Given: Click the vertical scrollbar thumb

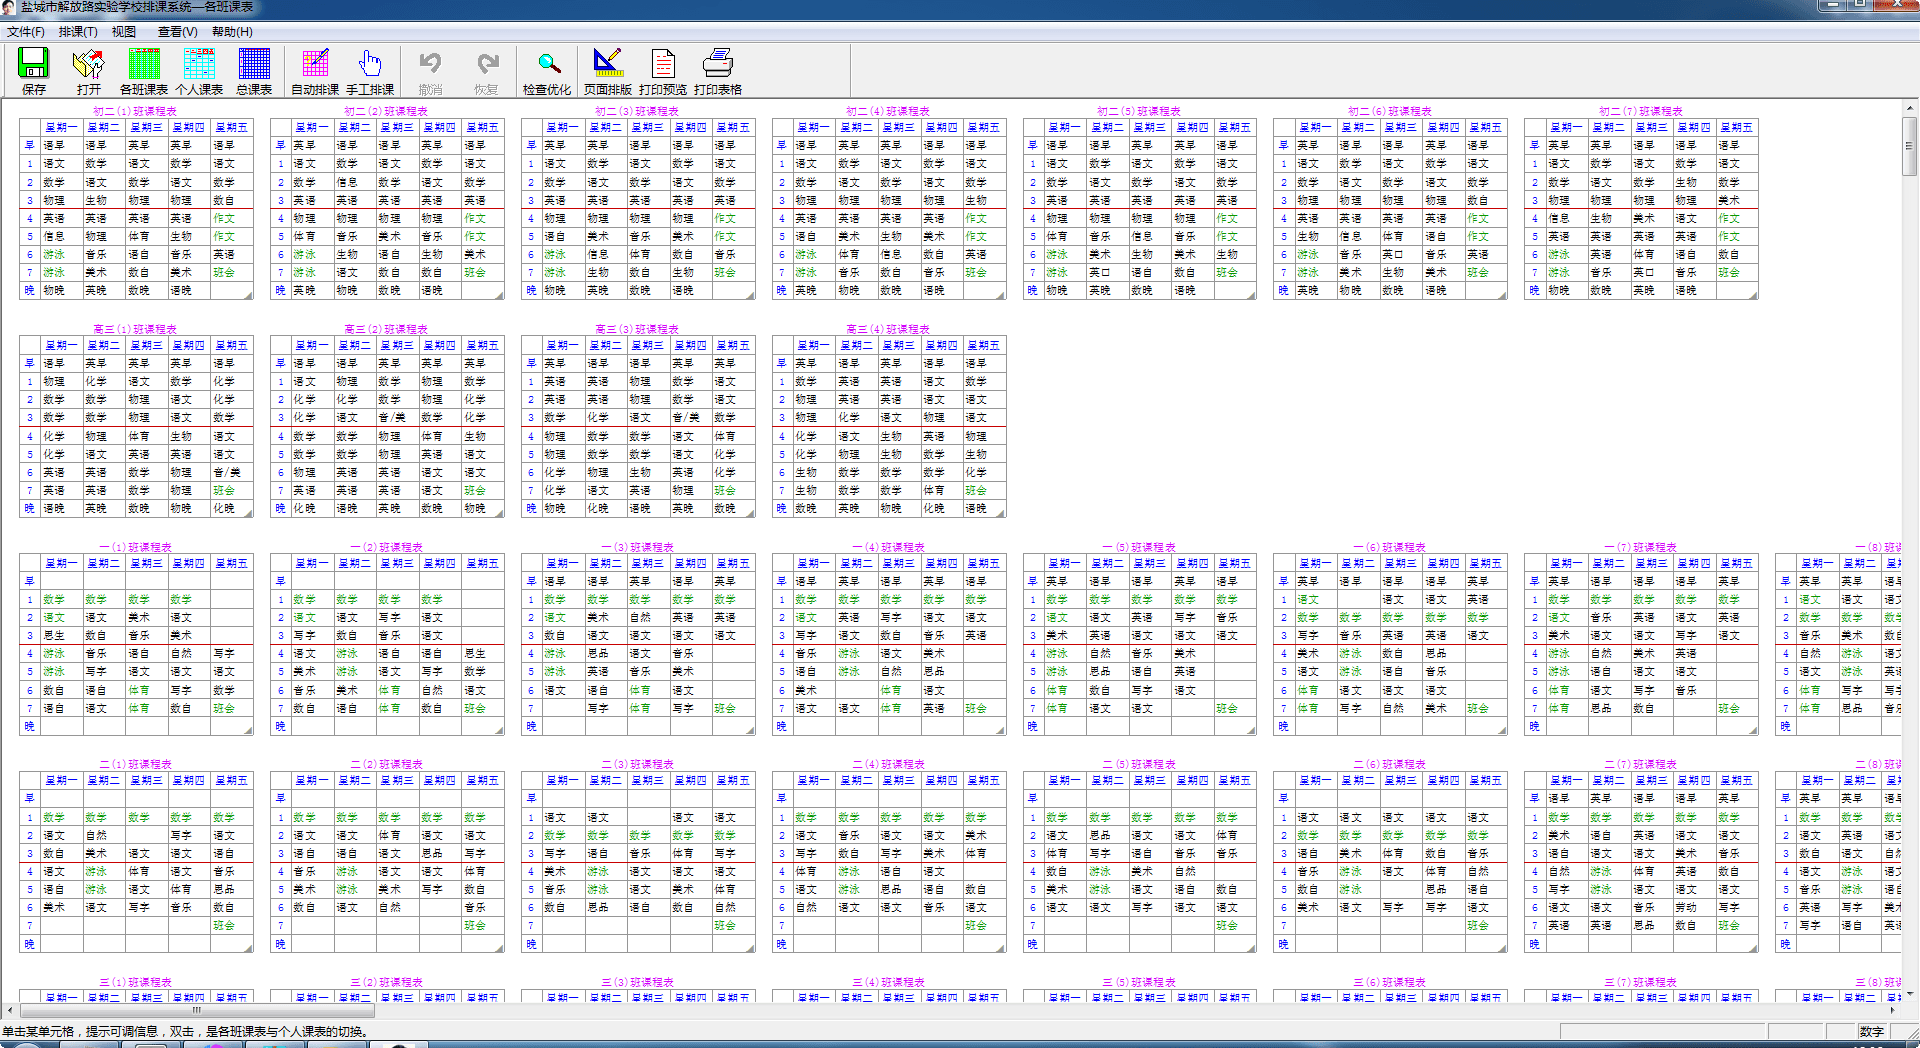Looking at the screenshot, I should tap(1910, 146).
